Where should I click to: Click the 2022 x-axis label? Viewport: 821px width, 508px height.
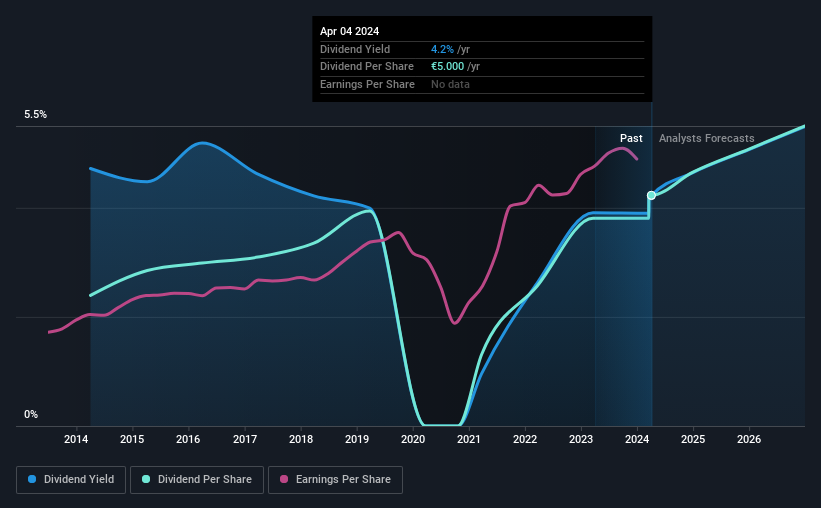(525, 439)
